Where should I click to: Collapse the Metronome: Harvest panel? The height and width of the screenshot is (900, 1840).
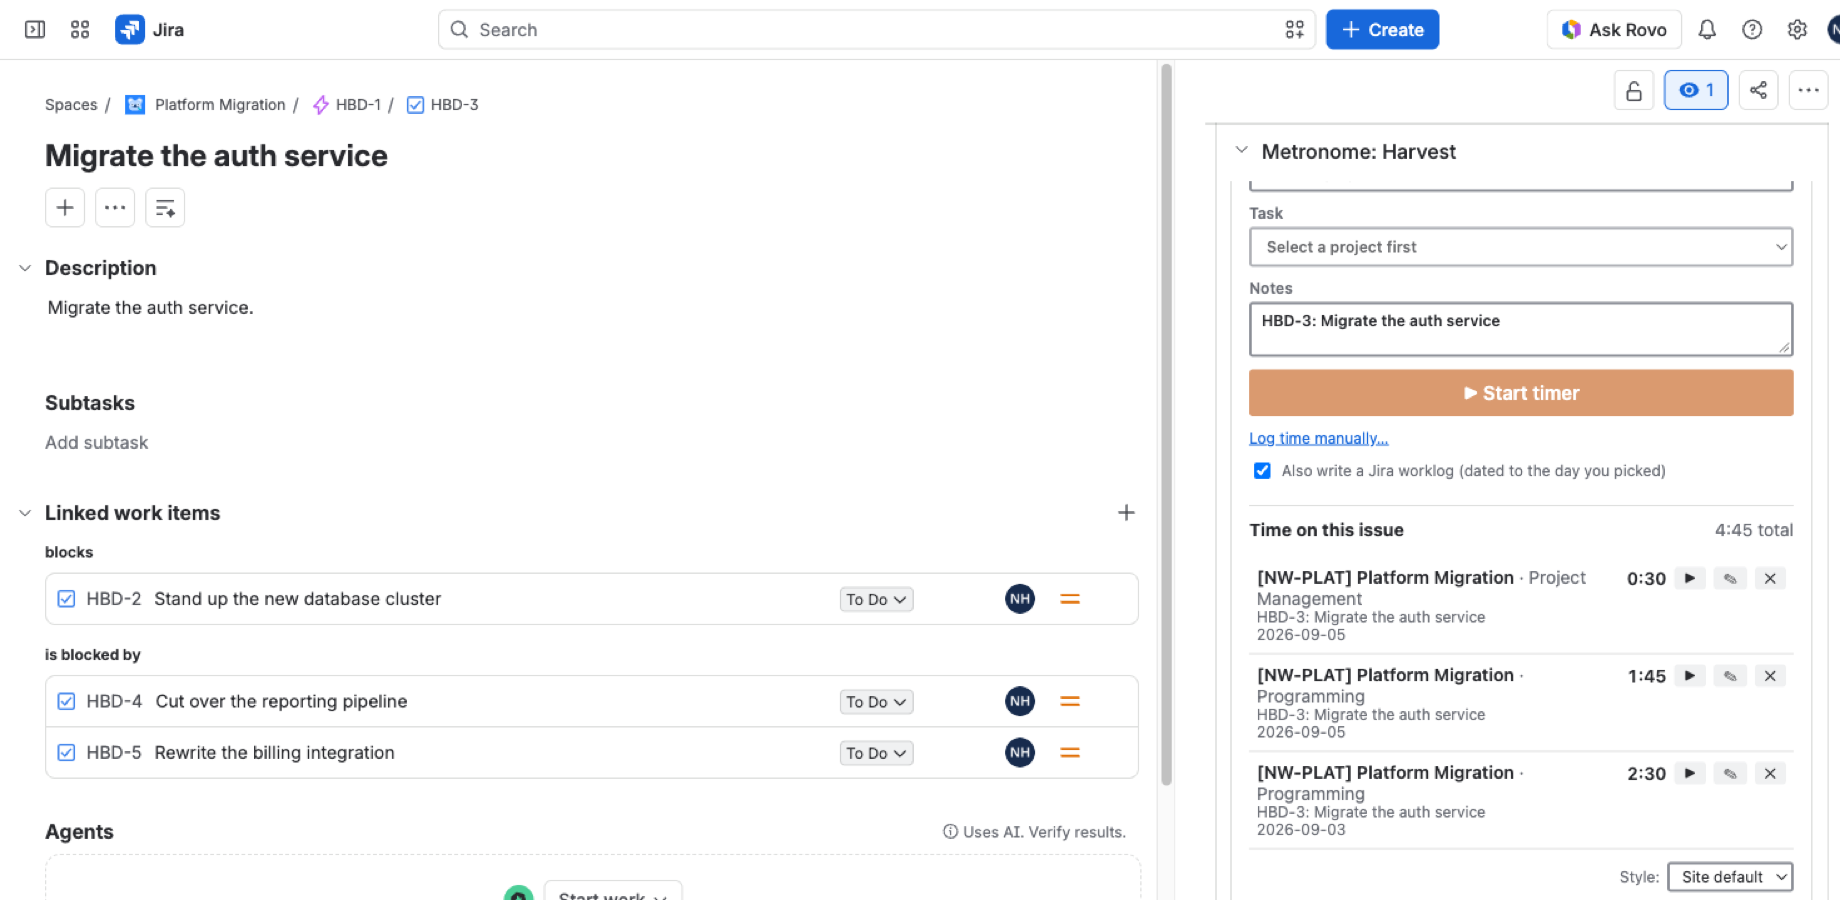point(1241,151)
